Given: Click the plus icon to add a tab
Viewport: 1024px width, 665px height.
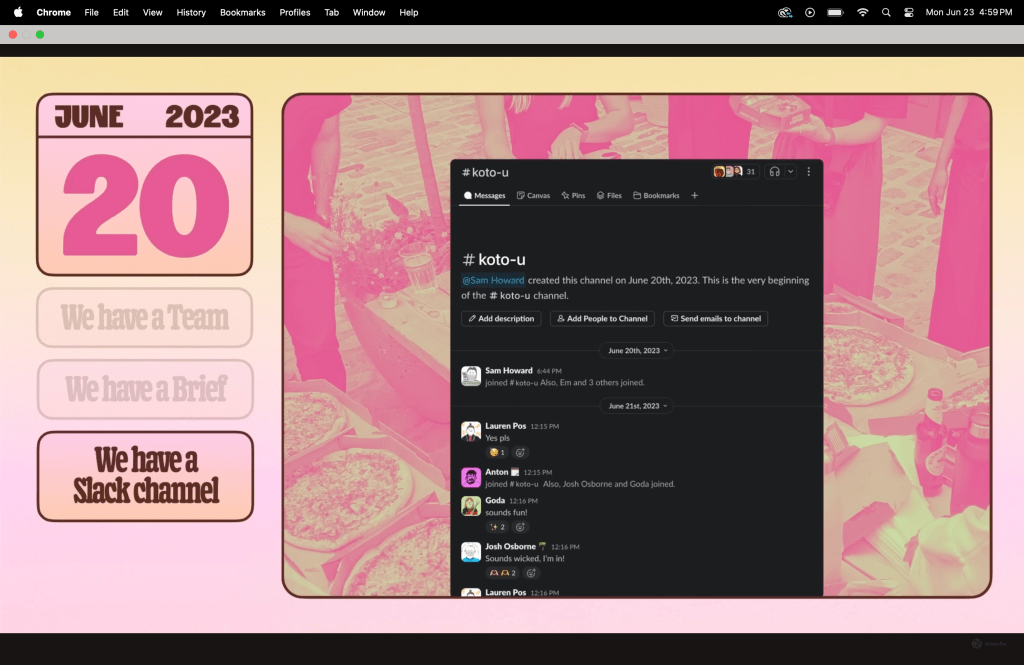Looking at the screenshot, I should (x=694, y=196).
